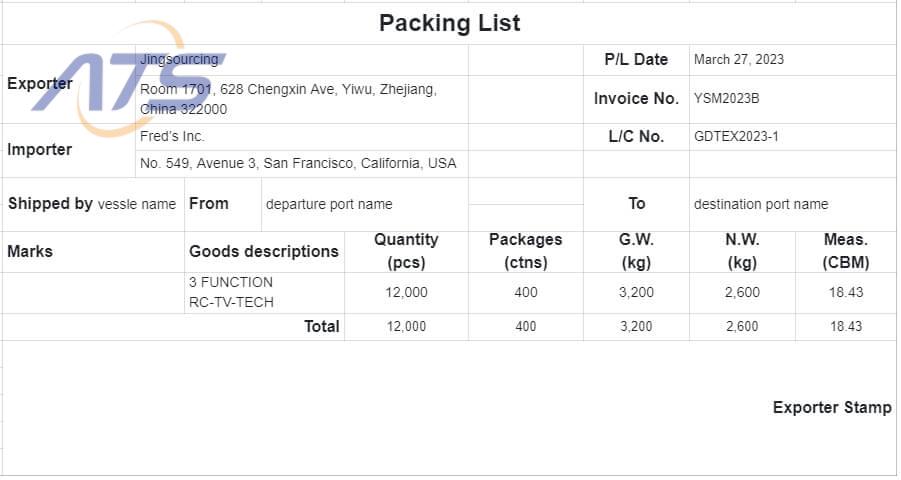901x480 pixels.
Task: Select the San Francisco importer address cell
Action: pyautogui.click(x=302, y=163)
